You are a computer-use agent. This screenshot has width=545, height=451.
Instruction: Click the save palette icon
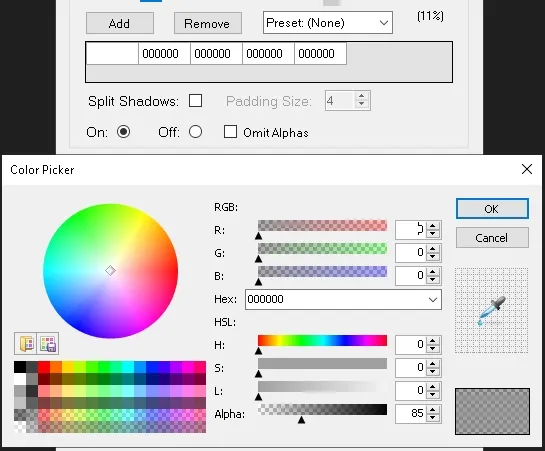[48, 344]
